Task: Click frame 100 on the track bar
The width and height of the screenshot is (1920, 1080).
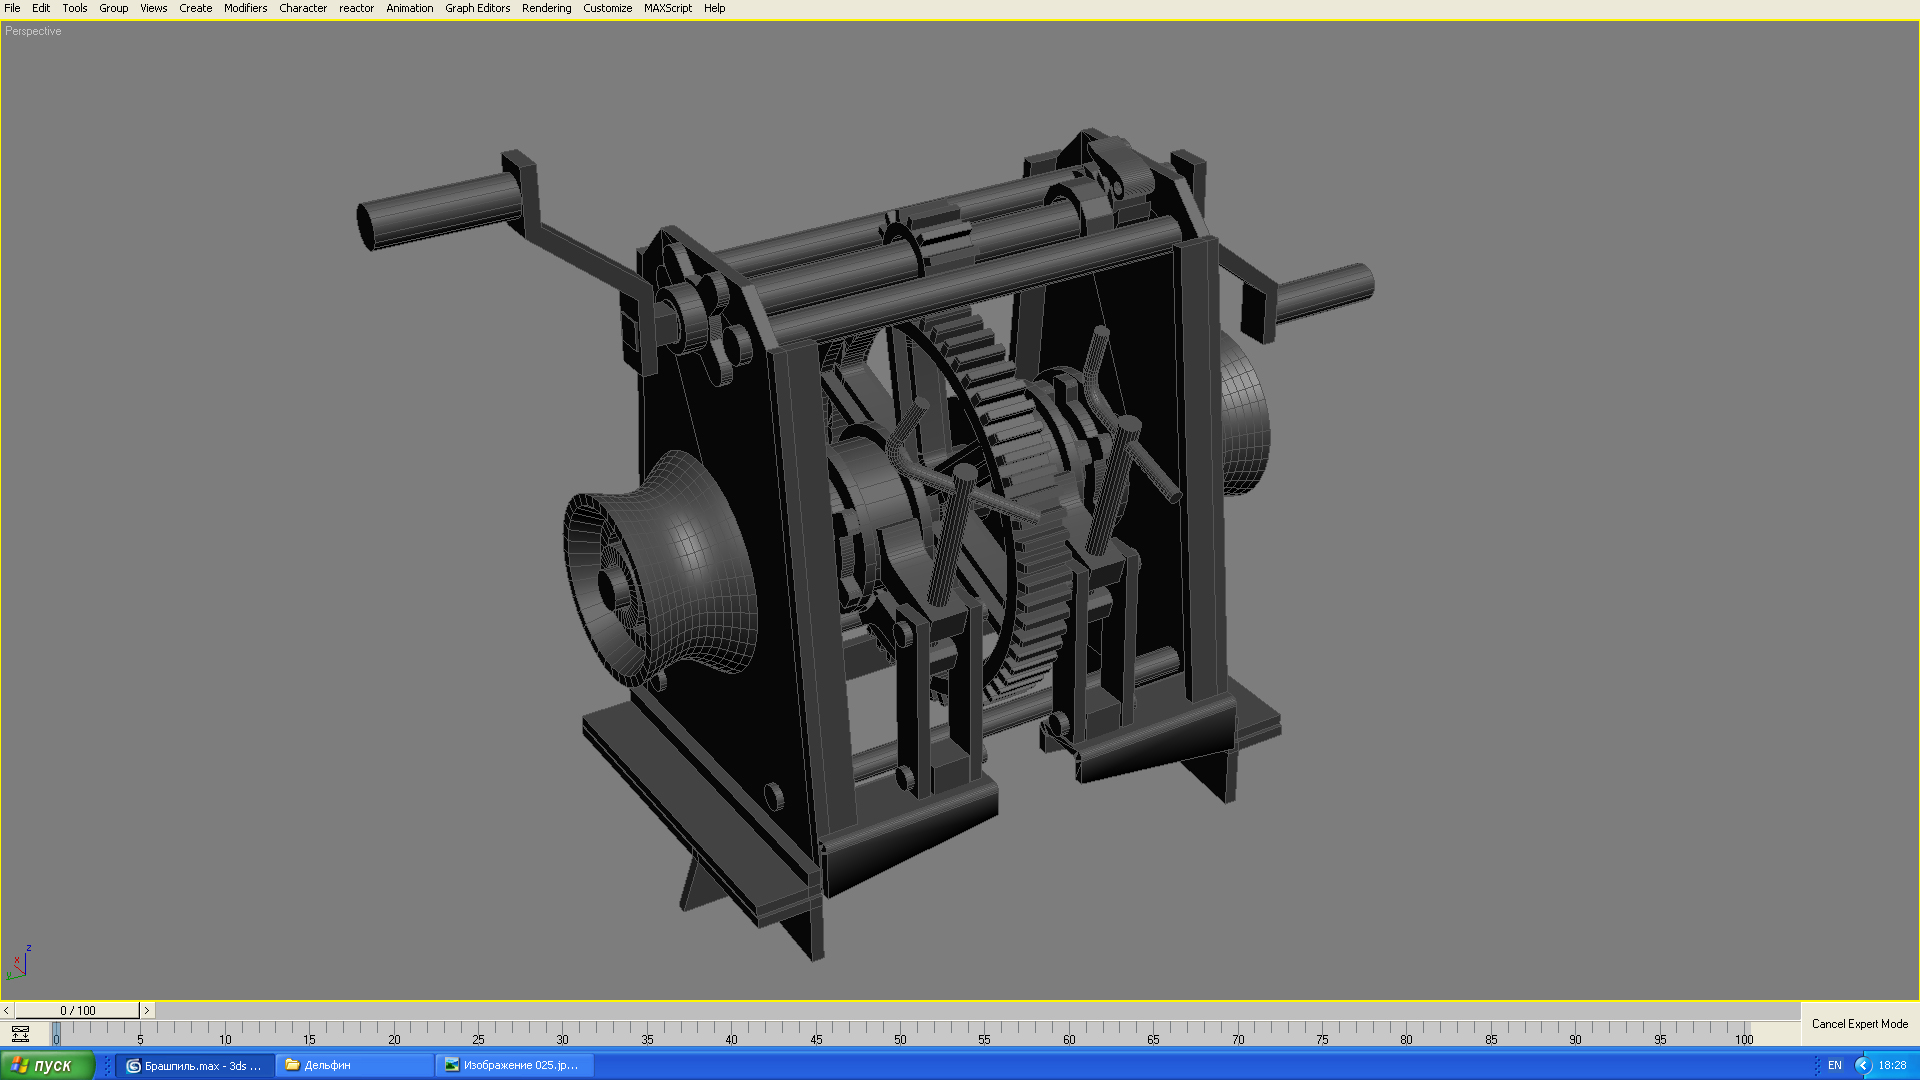Action: [x=1744, y=1039]
